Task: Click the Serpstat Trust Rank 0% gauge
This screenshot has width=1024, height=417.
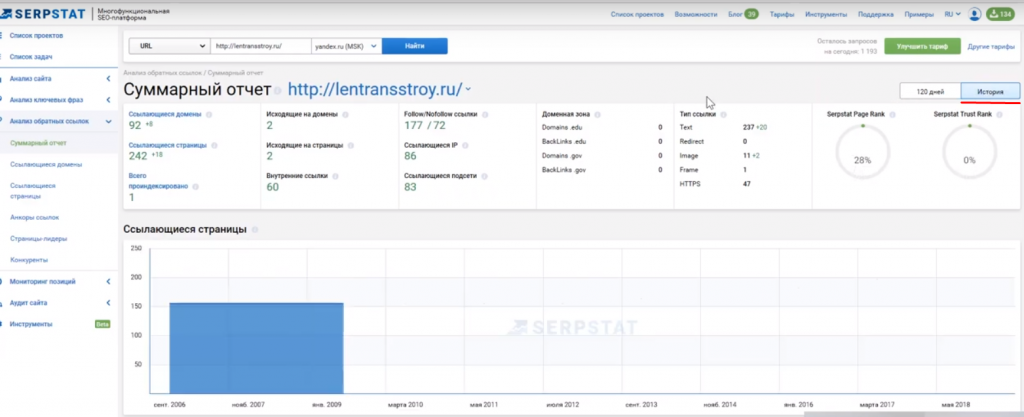Action: (970, 151)
